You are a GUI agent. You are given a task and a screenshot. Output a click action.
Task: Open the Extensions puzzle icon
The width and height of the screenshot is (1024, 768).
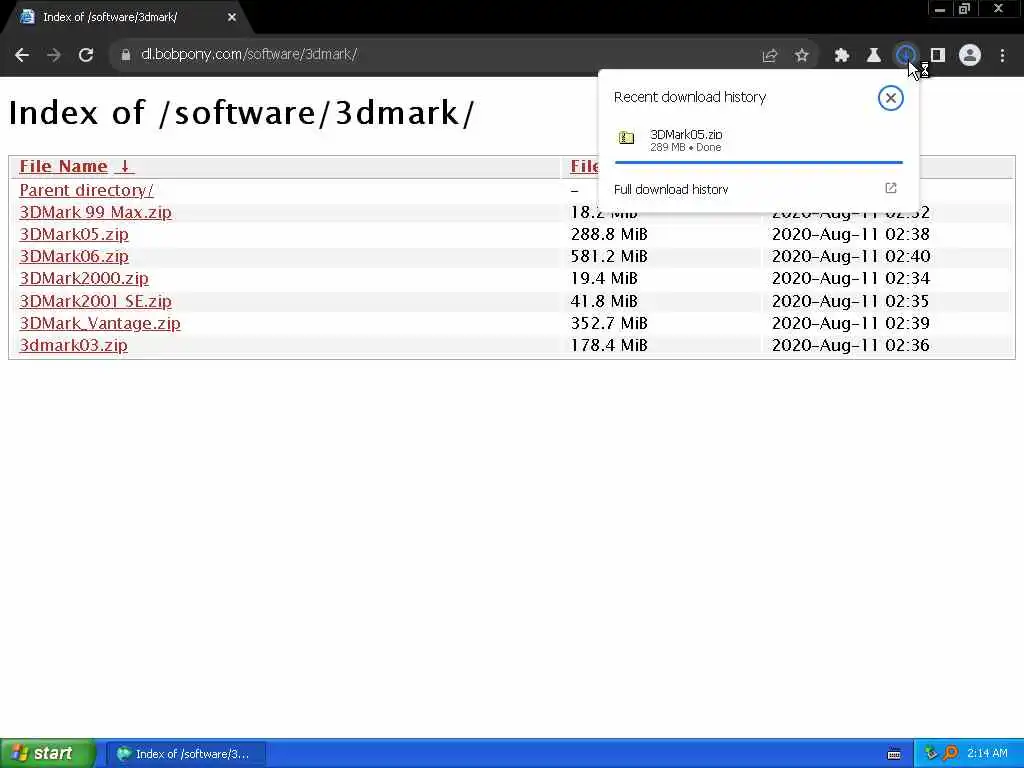click(x=842, y=56)
